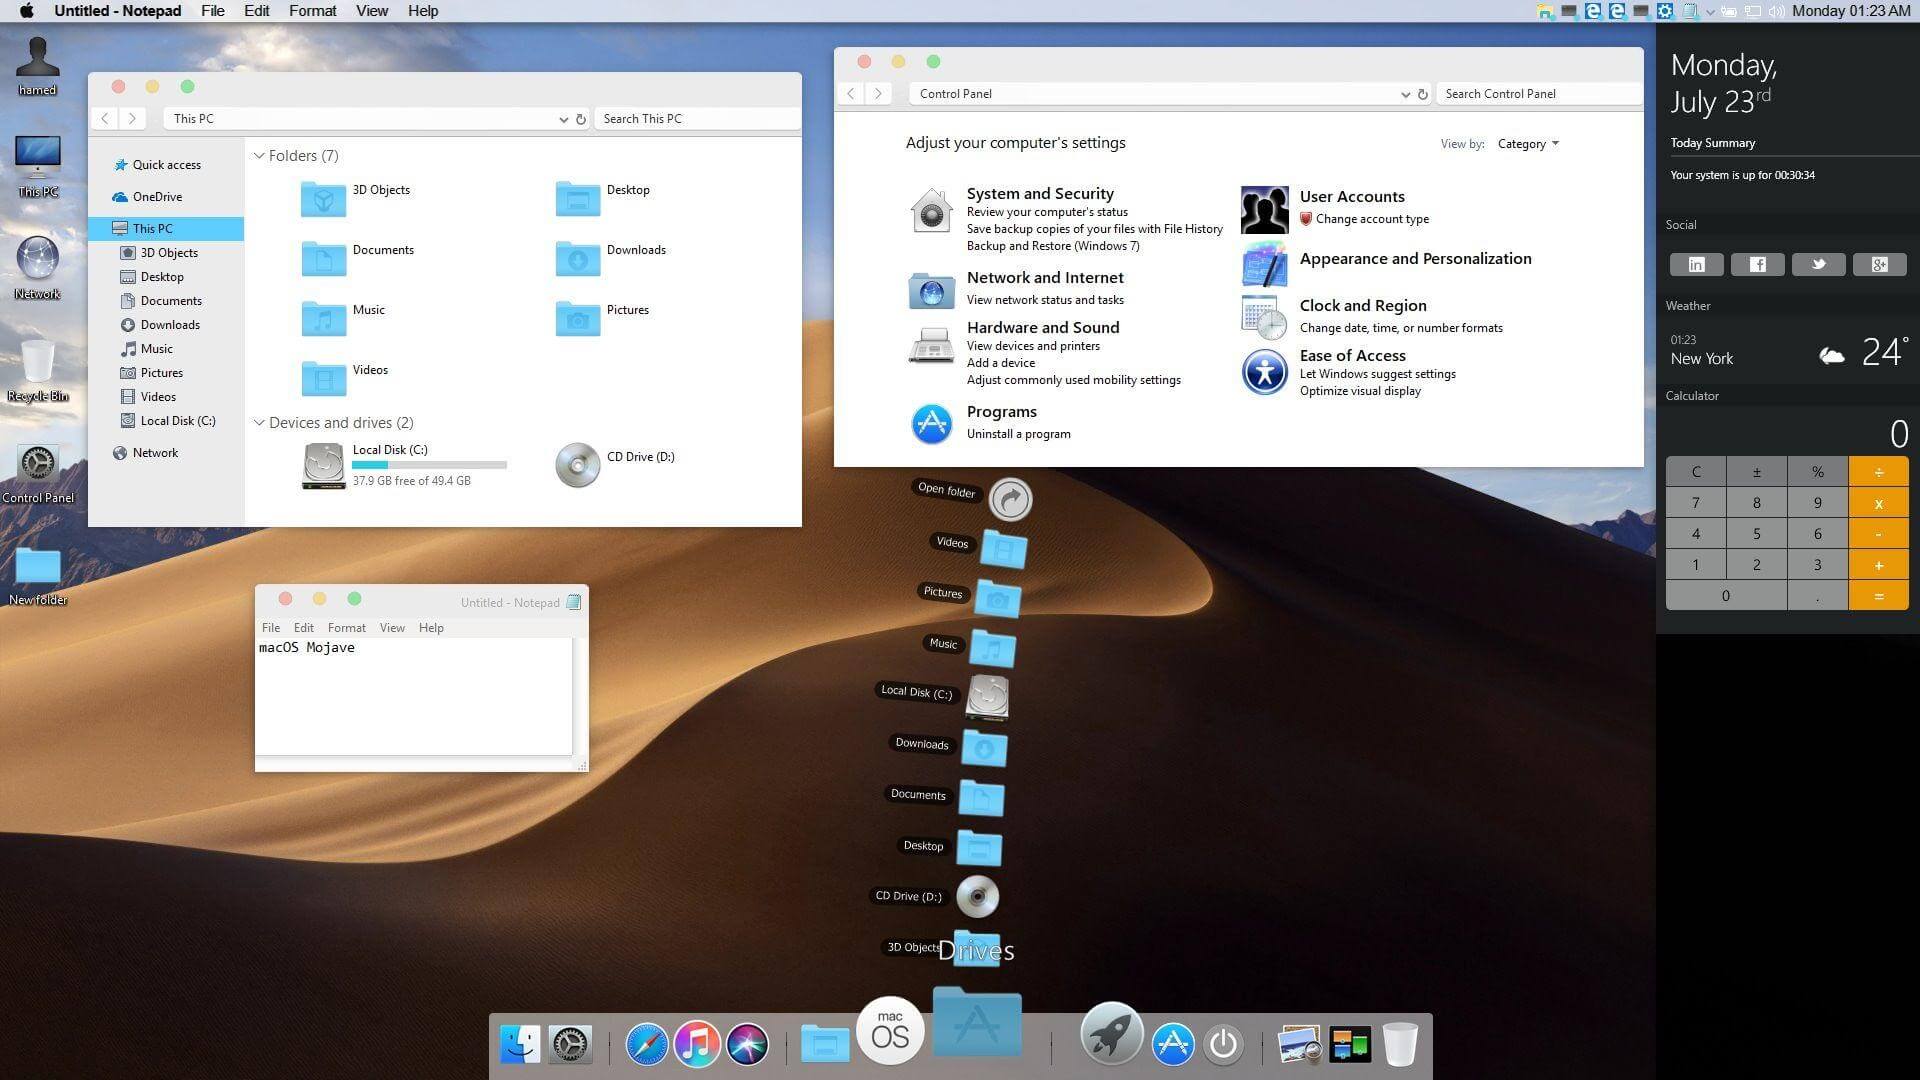Screen dimensions: 1920x1080
Task: Open the View by Category dropdown
Action: (x=1527, y=143)
